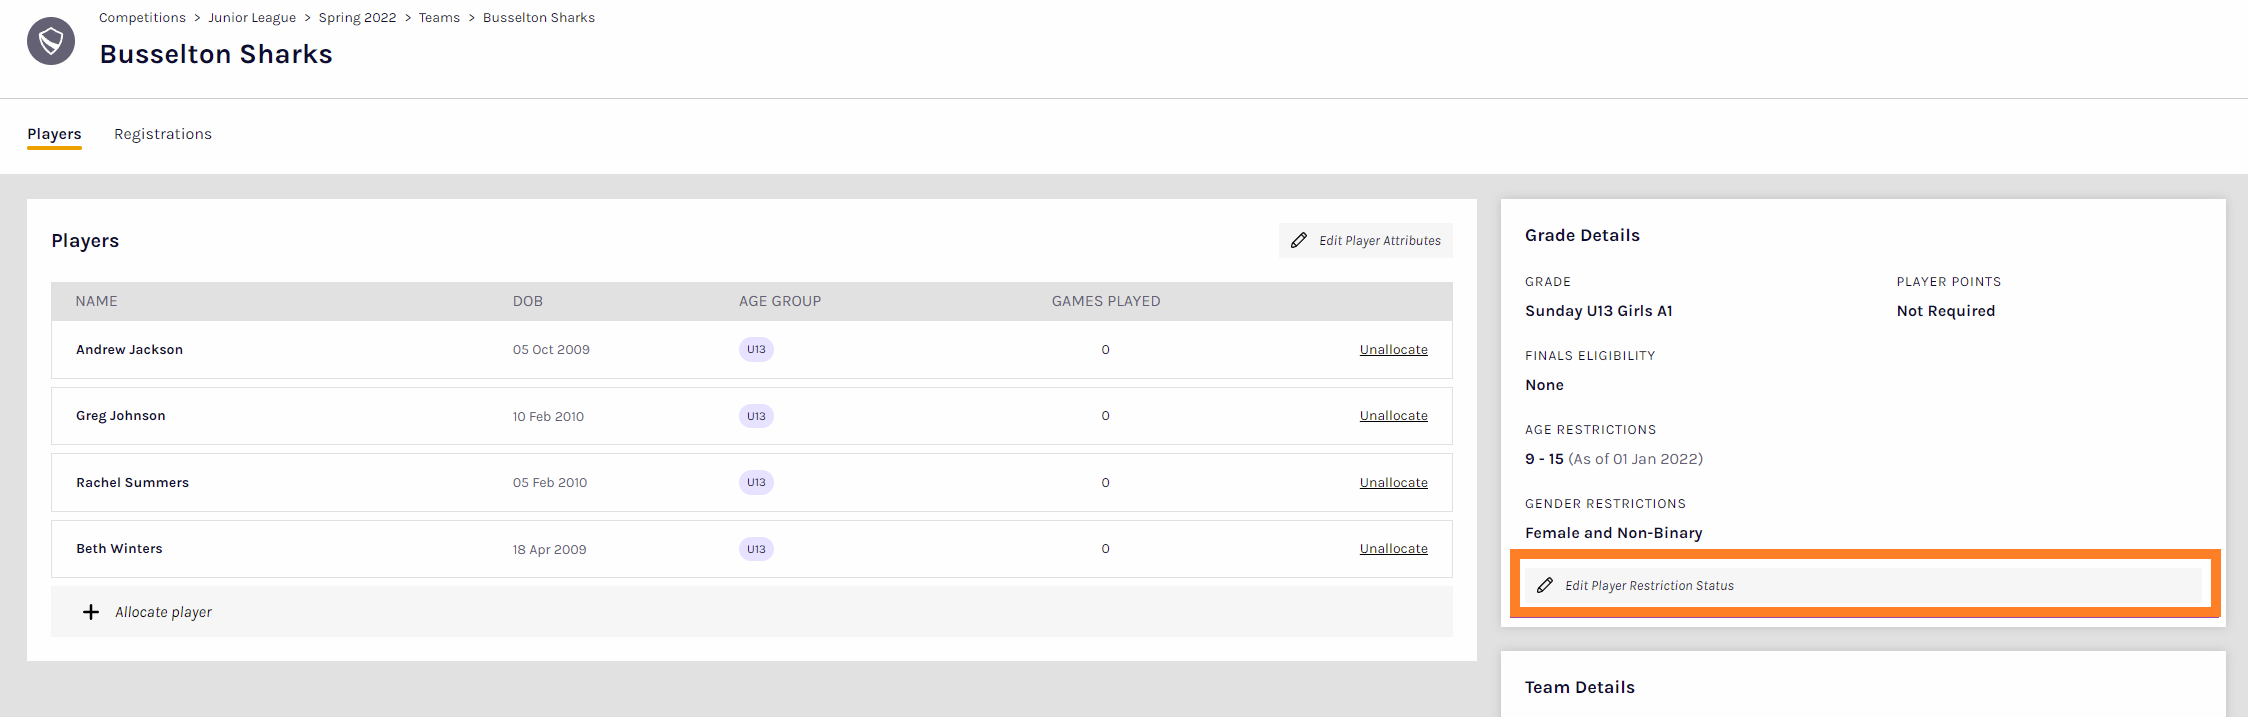Click pencil icon for Edit Player Restriction Status
This screenshot has height=717, width=2248.
[x=1544, y=585]
